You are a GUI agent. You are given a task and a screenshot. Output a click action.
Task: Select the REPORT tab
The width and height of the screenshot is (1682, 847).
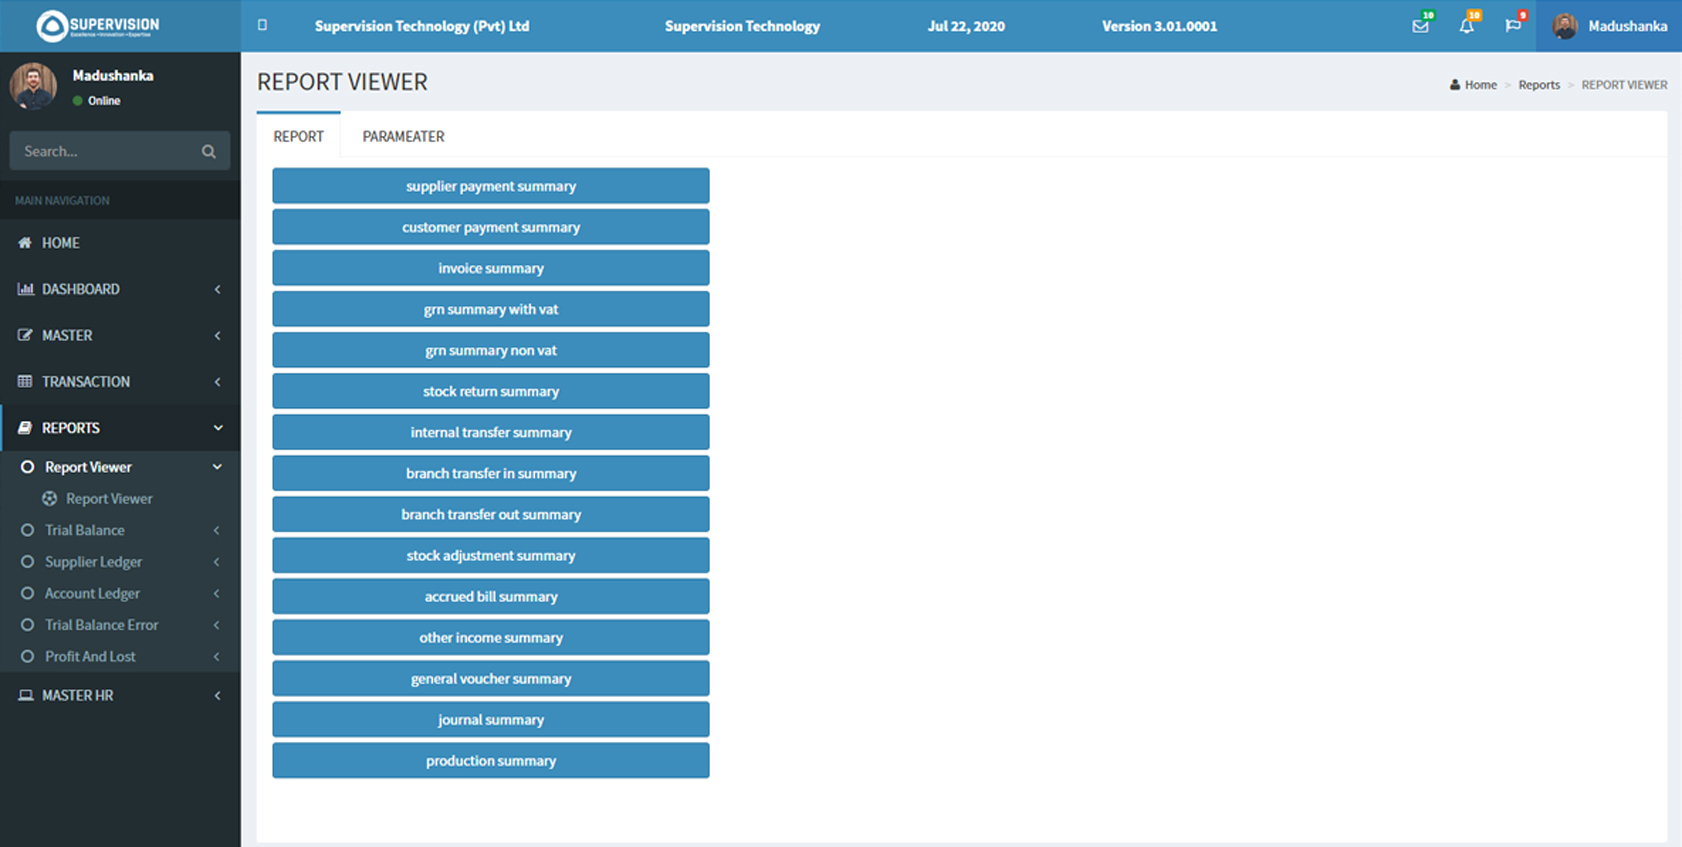coord(298,136)
